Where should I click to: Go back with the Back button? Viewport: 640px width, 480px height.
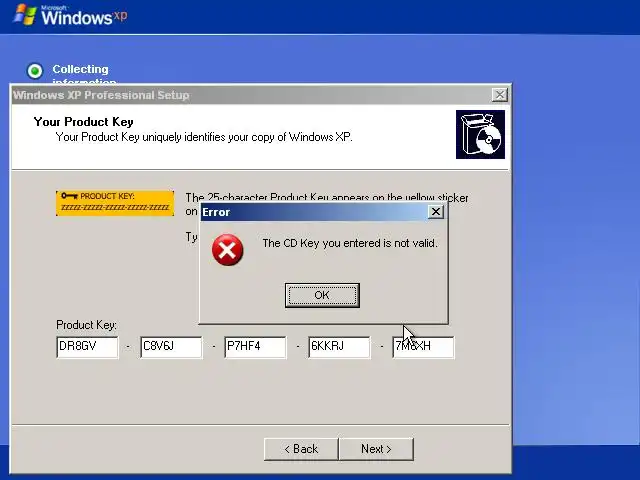(x=301, y=449)
